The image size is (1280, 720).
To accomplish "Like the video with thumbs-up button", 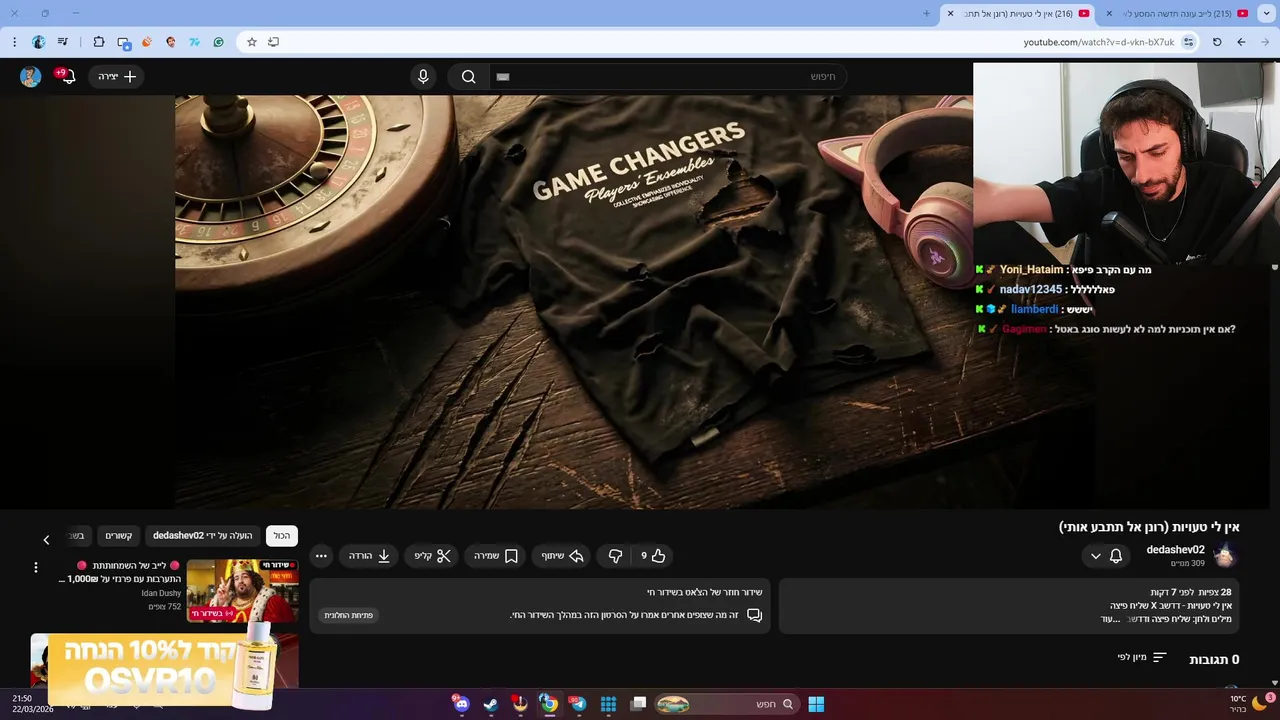I will 654,556.
